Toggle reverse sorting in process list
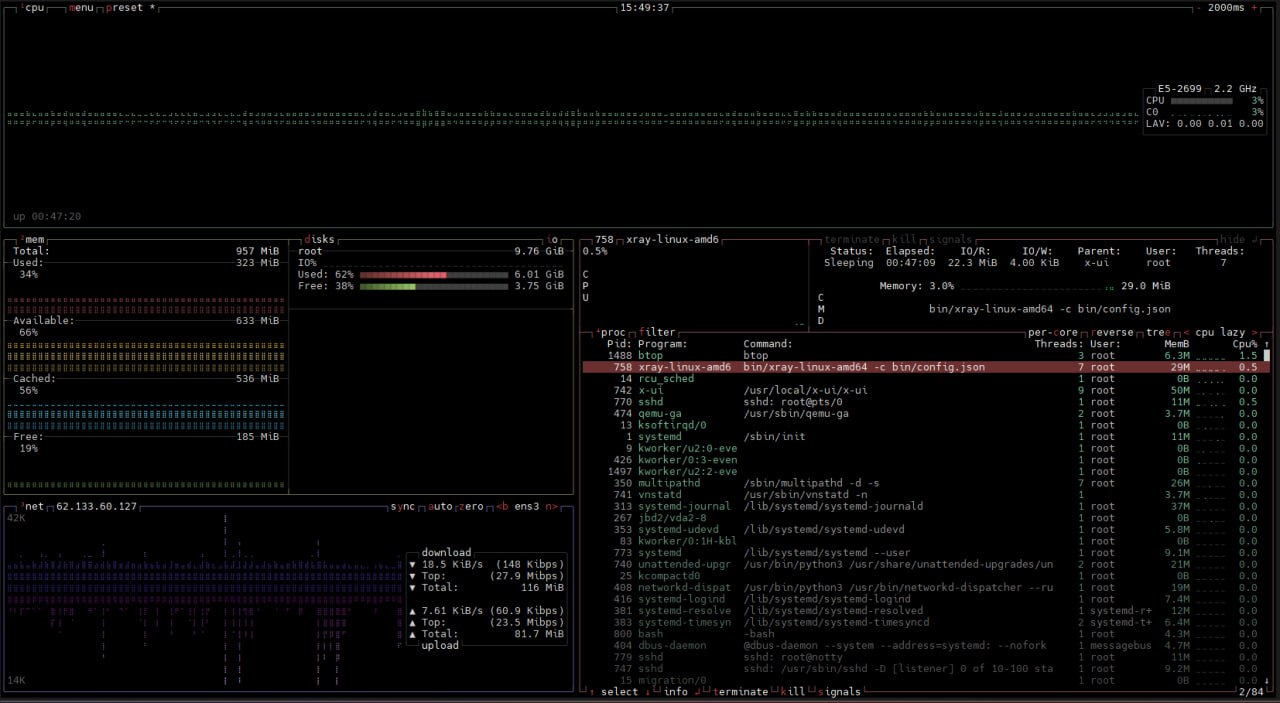 (1113, 332)
